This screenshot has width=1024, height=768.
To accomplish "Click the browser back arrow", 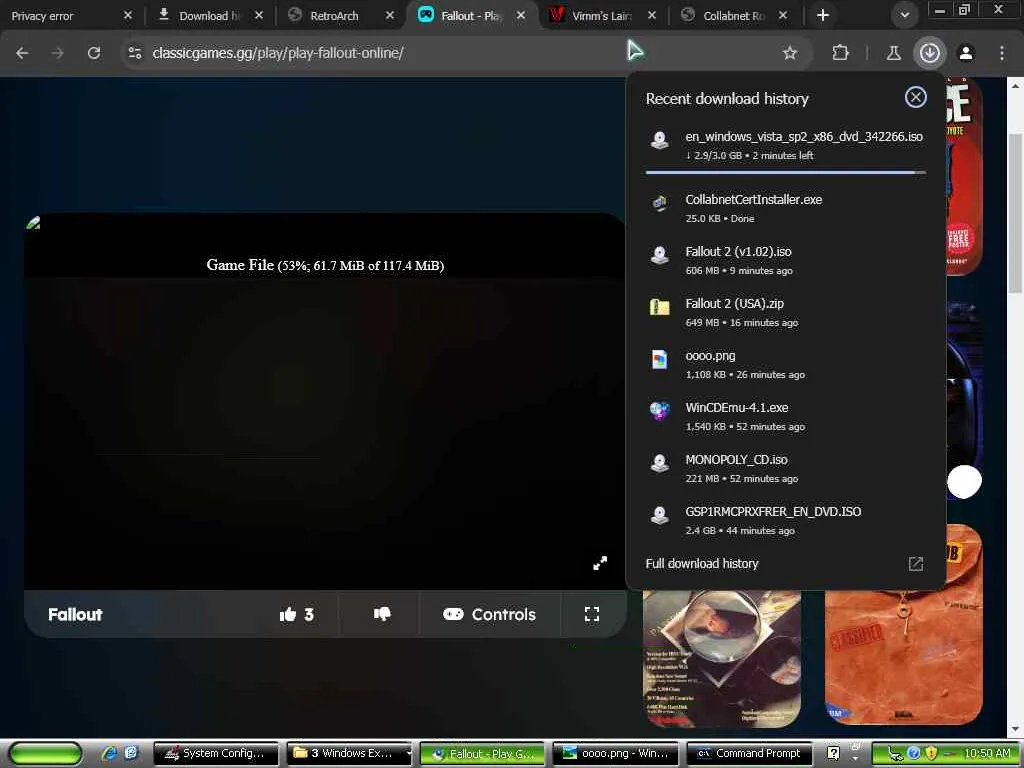I will coord(22,53).
